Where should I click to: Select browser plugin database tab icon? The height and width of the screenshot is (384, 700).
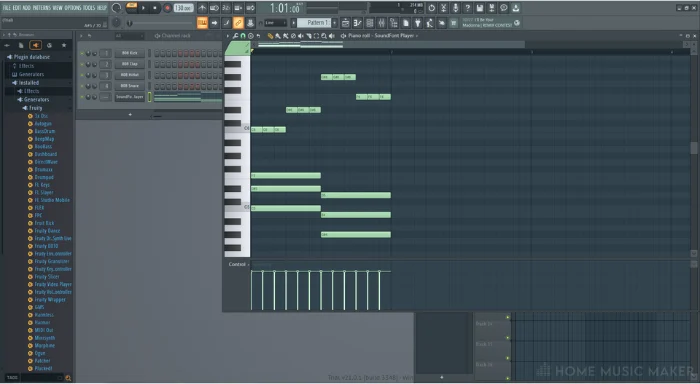35,45
